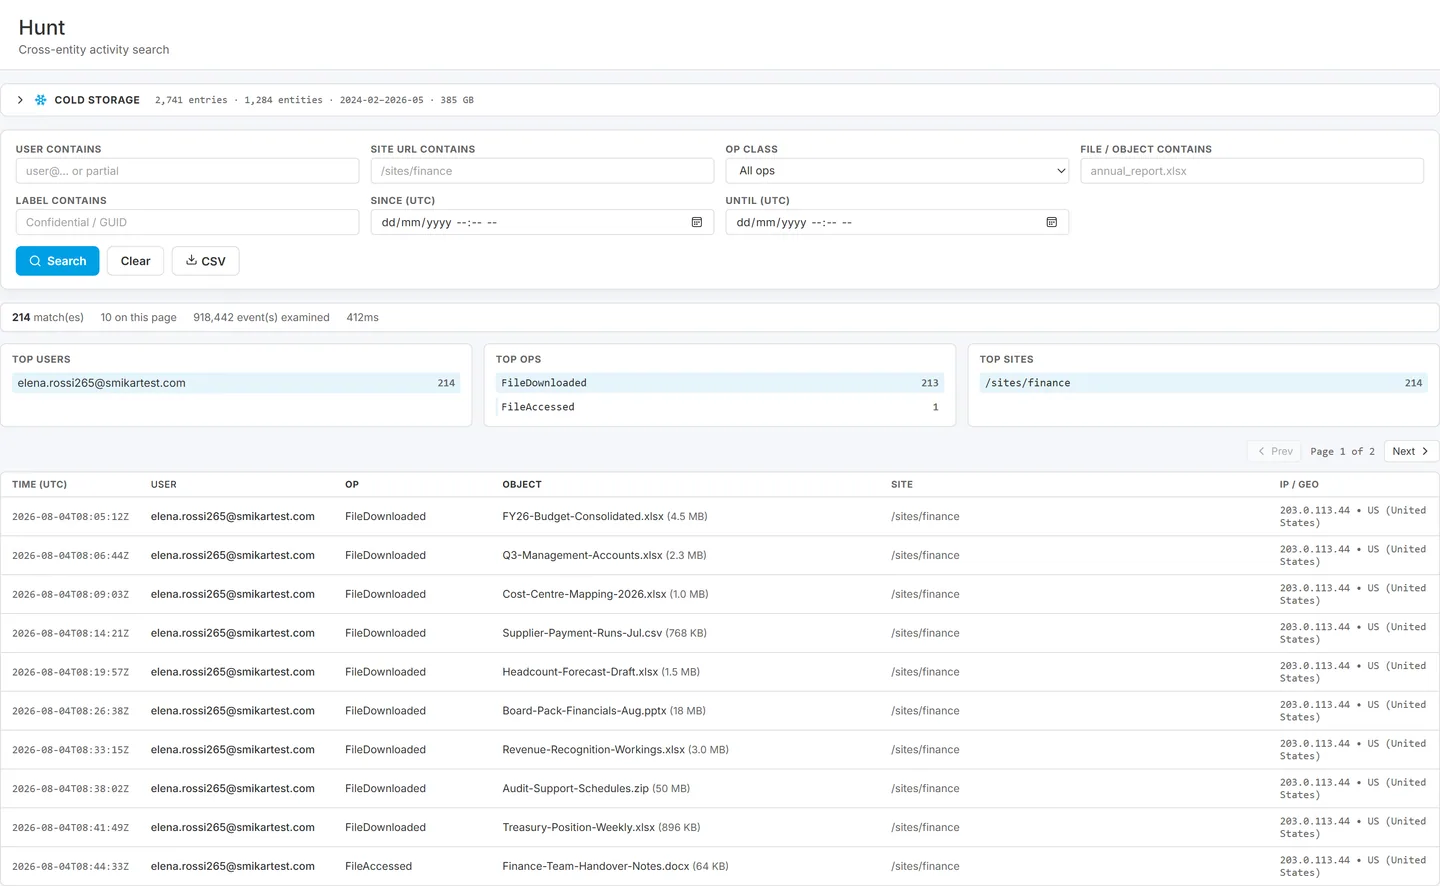The width and height of the screenshot is (1440, 886).
Task: Click the Cold Storage title label
Action: (97, 100)
